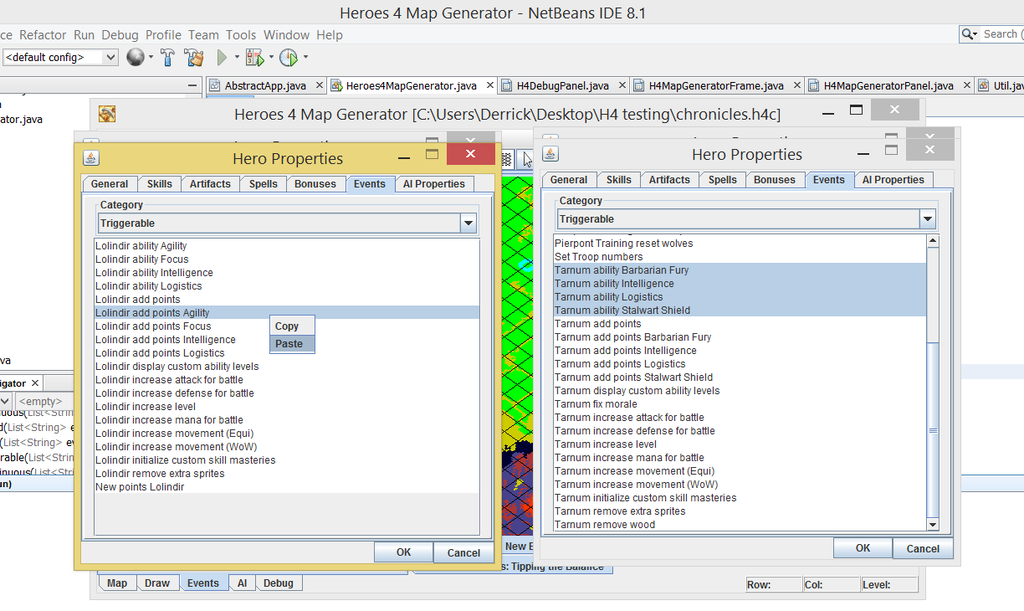Select 'Pierpont Training reset wolves' row
This screenshot has width=1024, height=611.
pos(740,243)
